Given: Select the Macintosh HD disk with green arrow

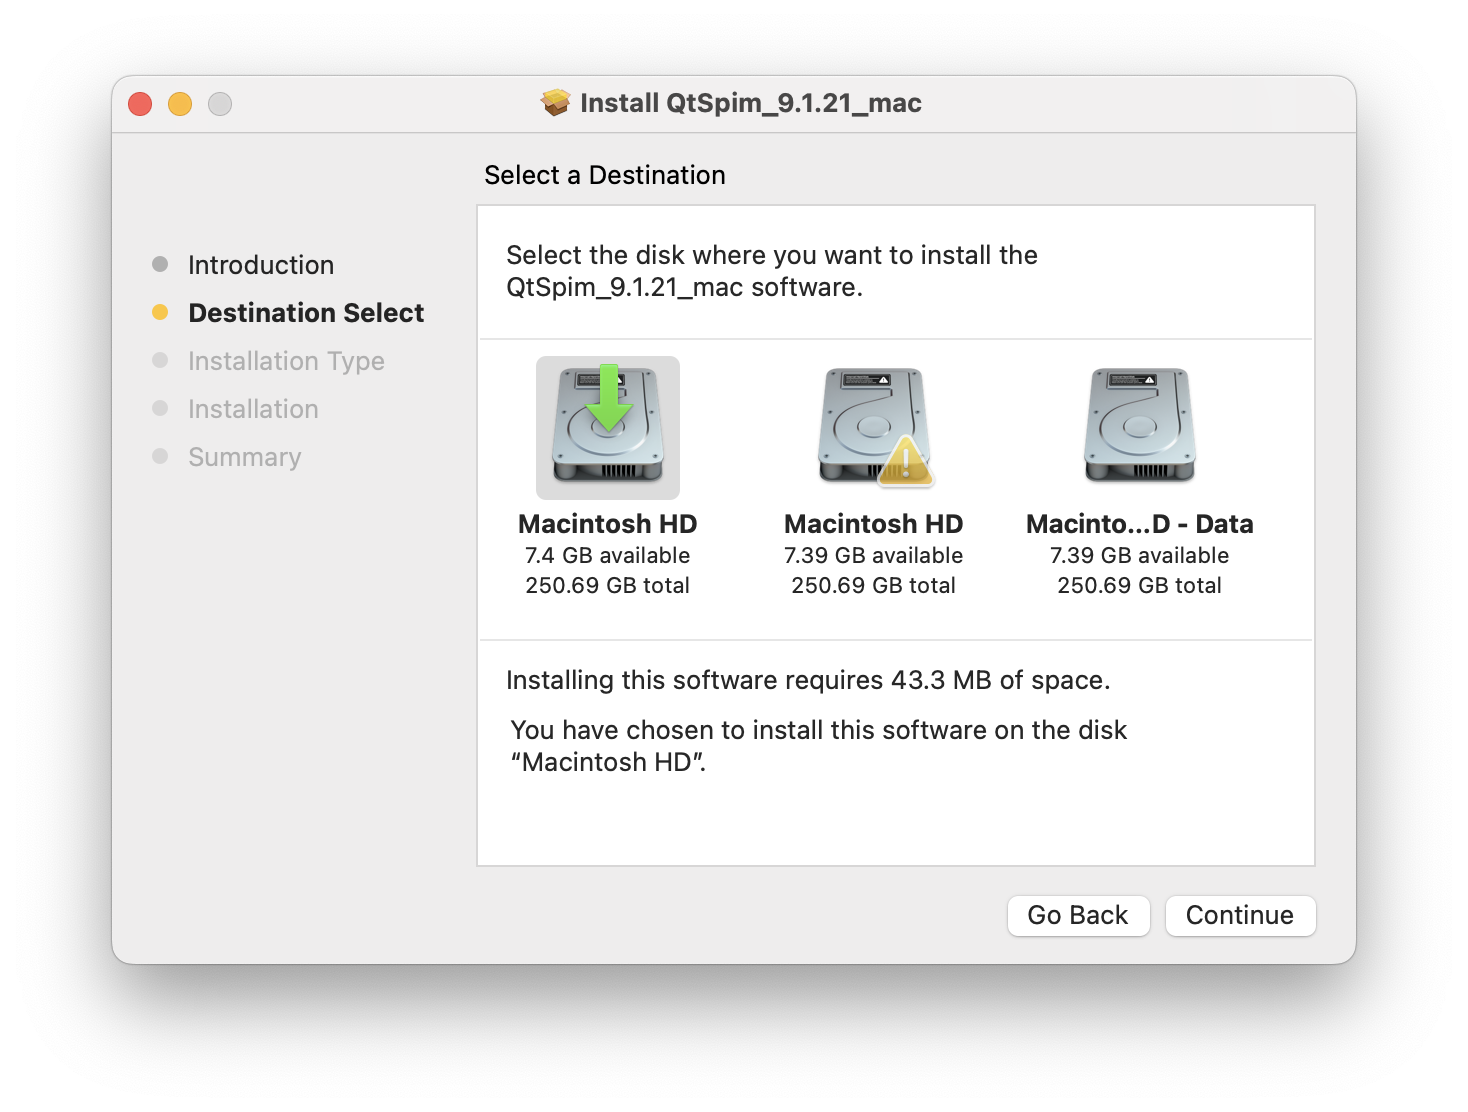Looking at the screenshot, I should pos(608,427).
